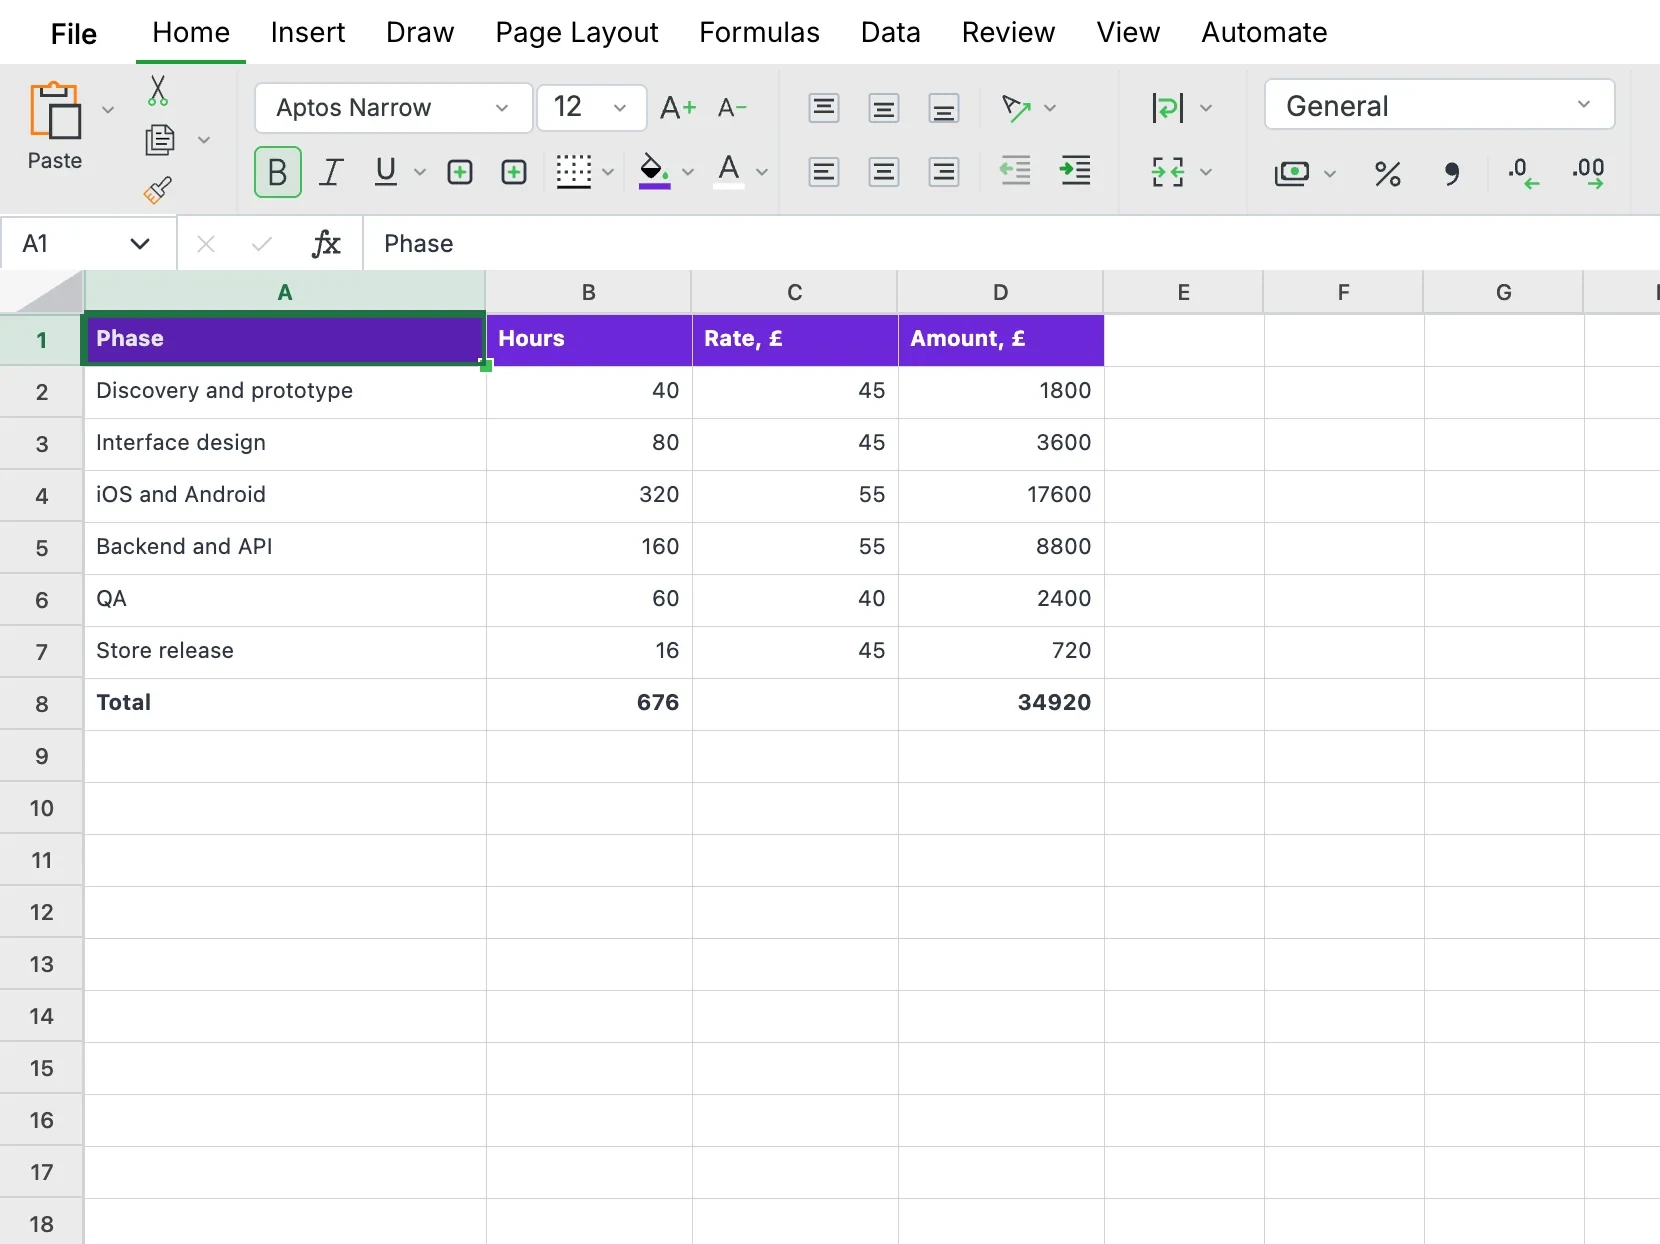Center text horizontally
The width and height of the screenshot is (1660, 1244).
[884, 172]
